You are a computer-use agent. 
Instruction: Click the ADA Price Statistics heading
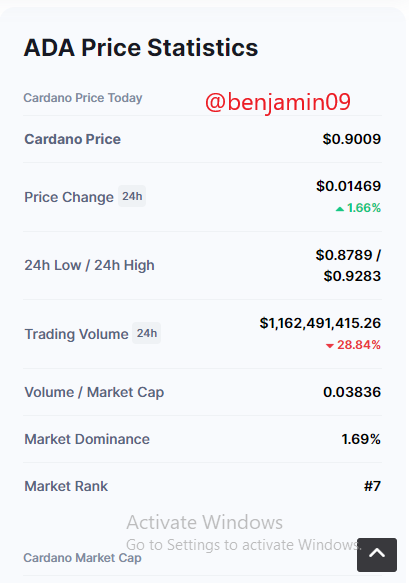pyautogui.click(x=141, y=48)
